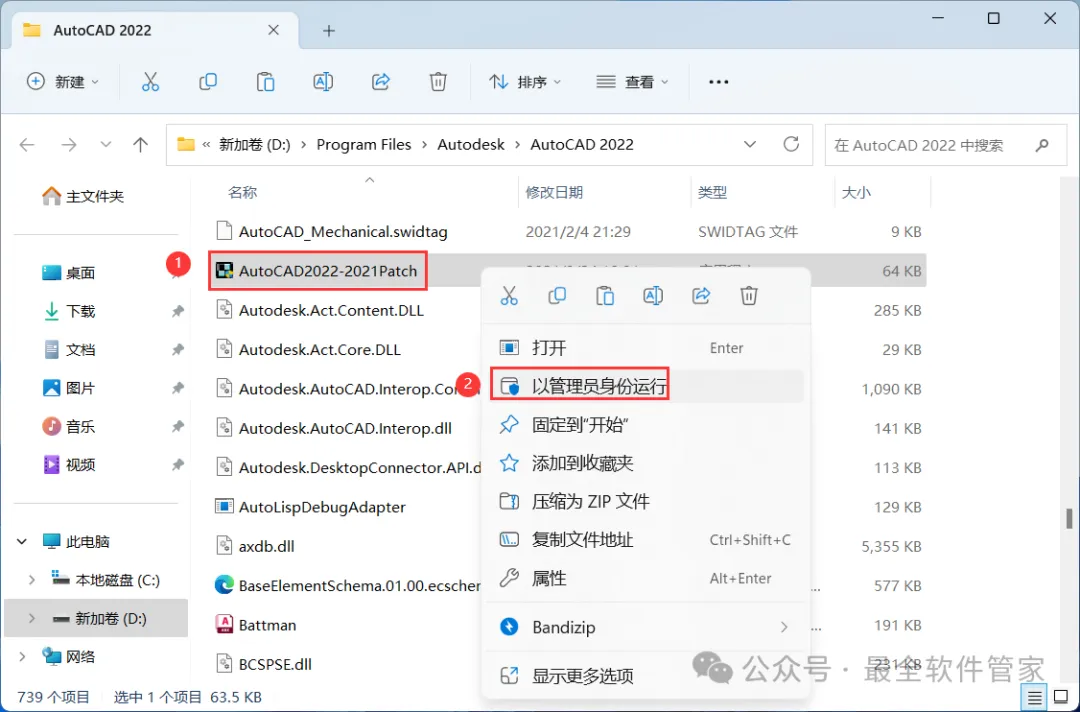Collapse the 此电脑 tree node

click(22, 542)
